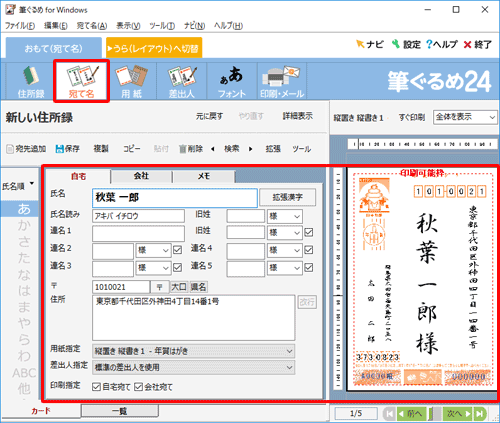This screenshot has height=423, width=500.
Task: Click the 〒 postal code lookup button
Action: click(159, 287)
